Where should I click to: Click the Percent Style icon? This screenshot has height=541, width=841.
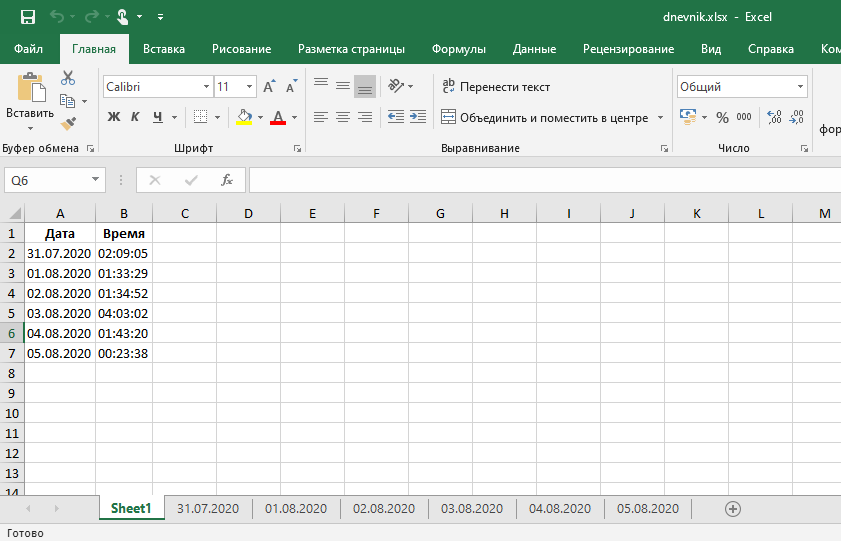click(x=722, y=117)
